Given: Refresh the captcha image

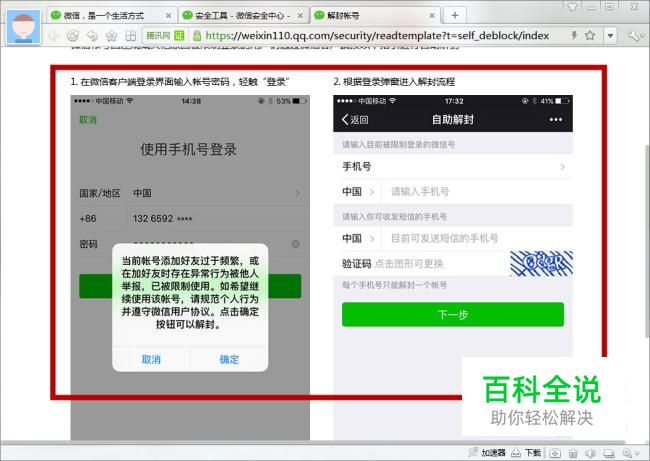Looking at the screenshot, I should click(x=541, y=264).
